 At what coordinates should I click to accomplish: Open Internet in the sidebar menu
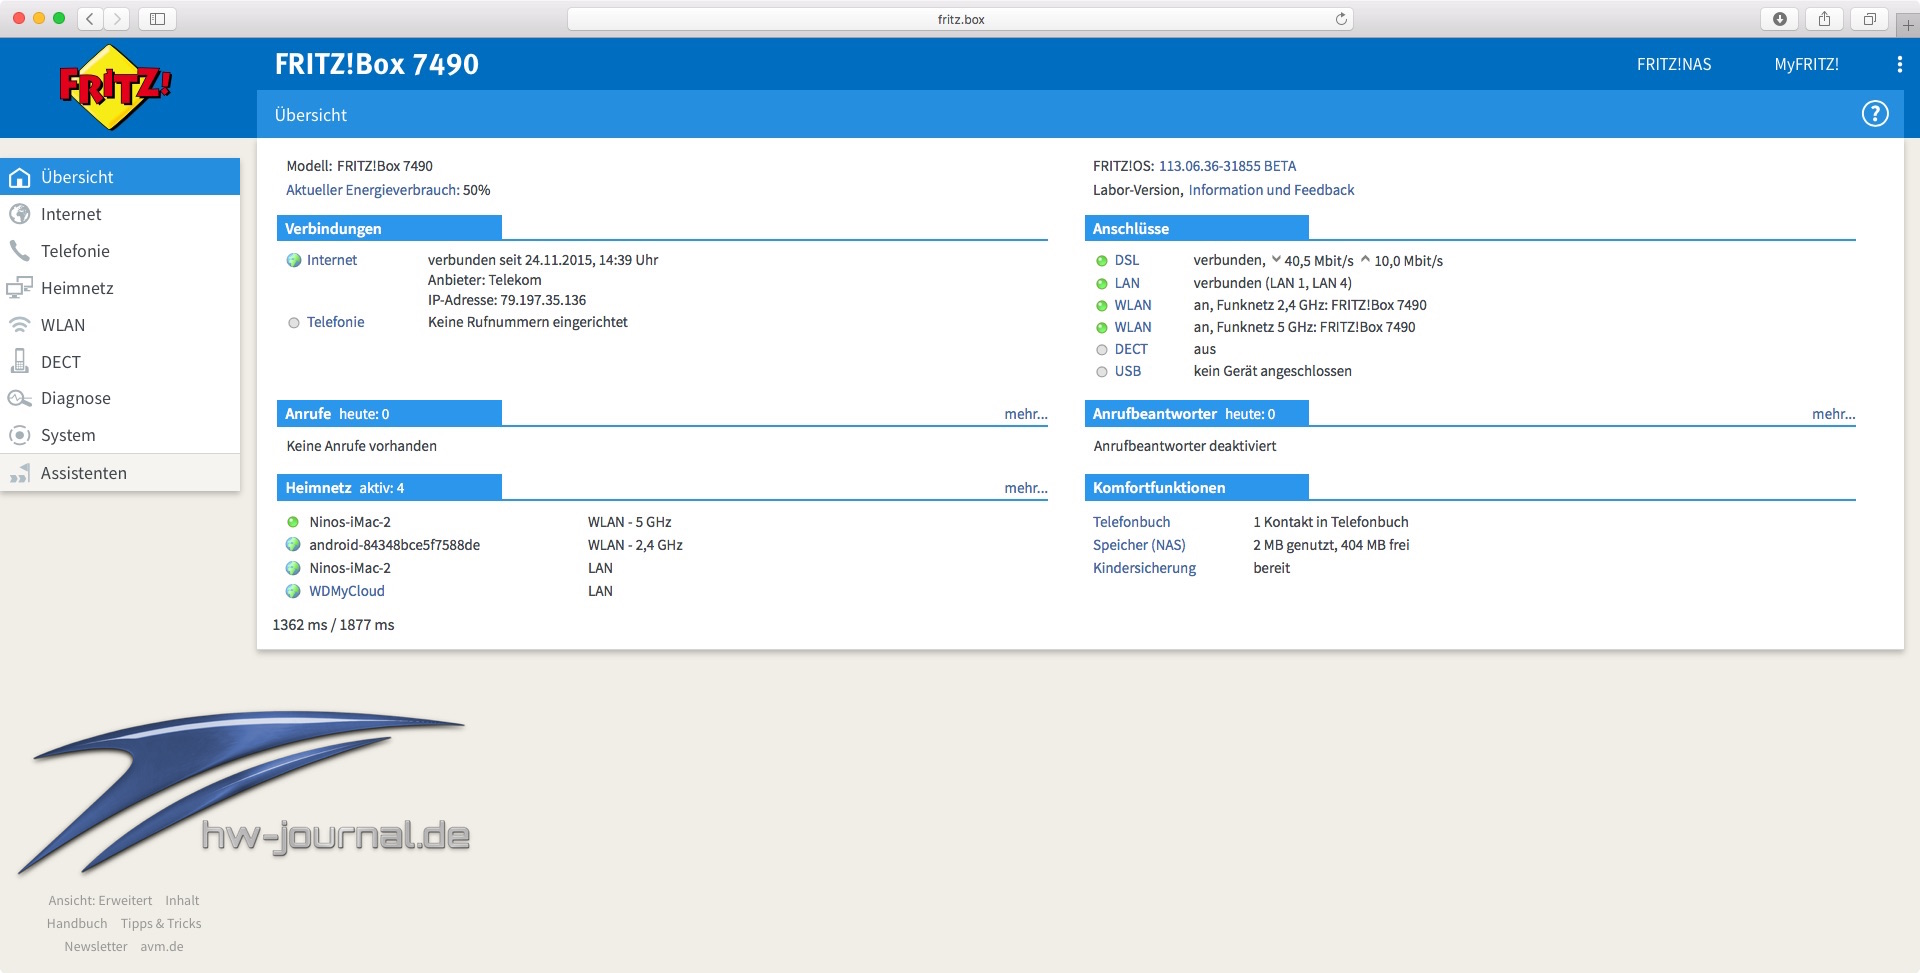(120, 214)
